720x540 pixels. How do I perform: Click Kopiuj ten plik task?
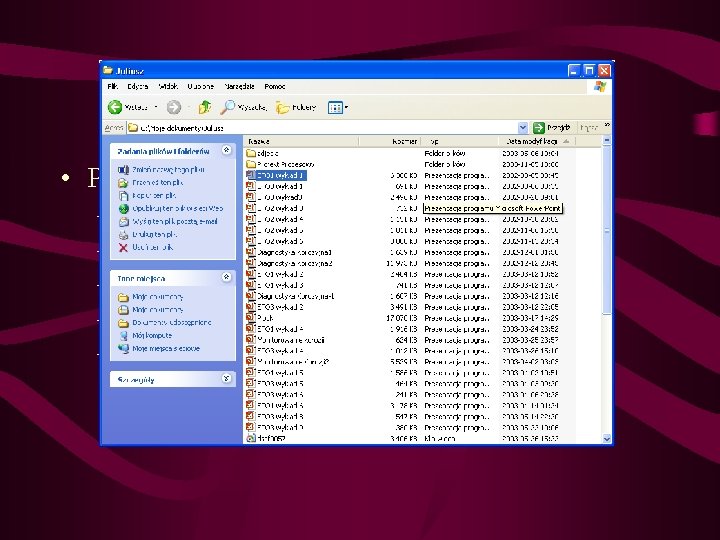click(x=147, y=195)
